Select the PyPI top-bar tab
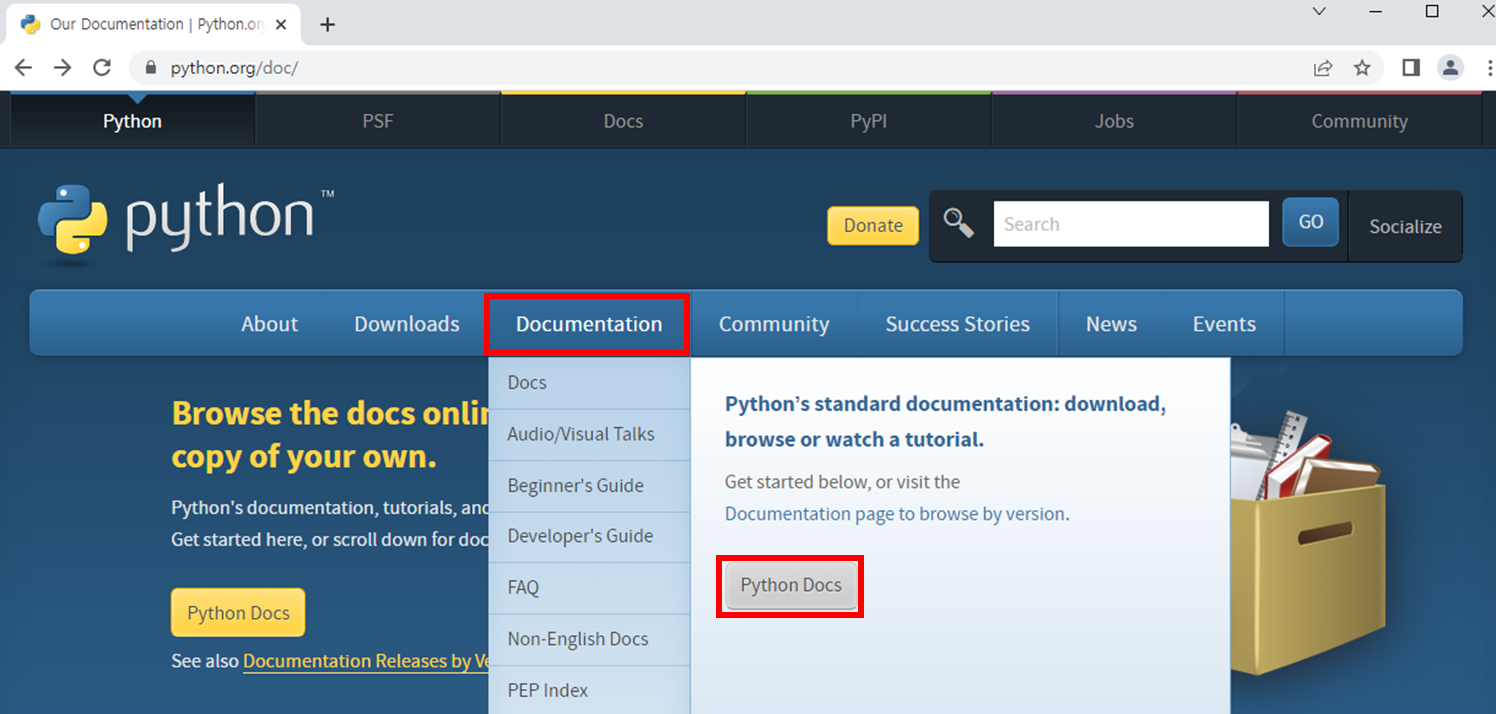 [x=868, y=121]
